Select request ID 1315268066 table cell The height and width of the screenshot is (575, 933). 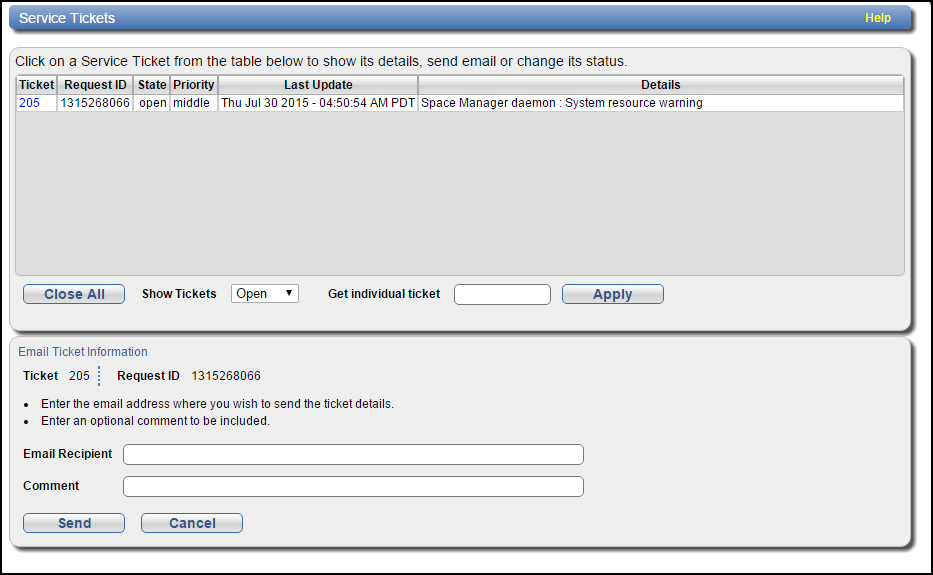click(95, 103)
